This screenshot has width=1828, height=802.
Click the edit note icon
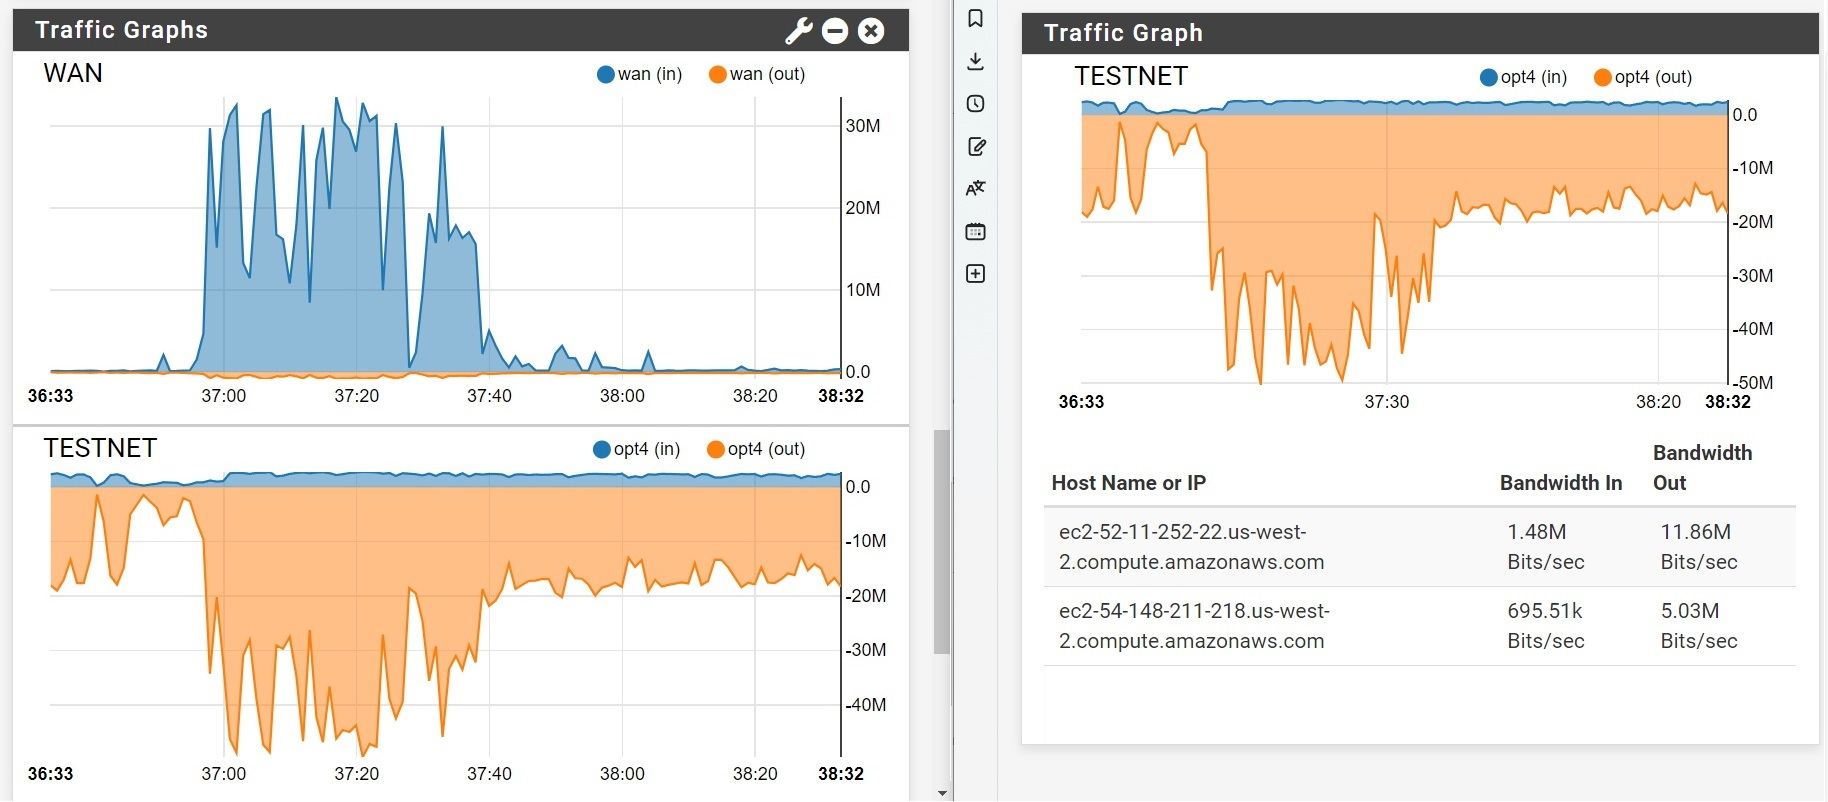pos(976,146)
